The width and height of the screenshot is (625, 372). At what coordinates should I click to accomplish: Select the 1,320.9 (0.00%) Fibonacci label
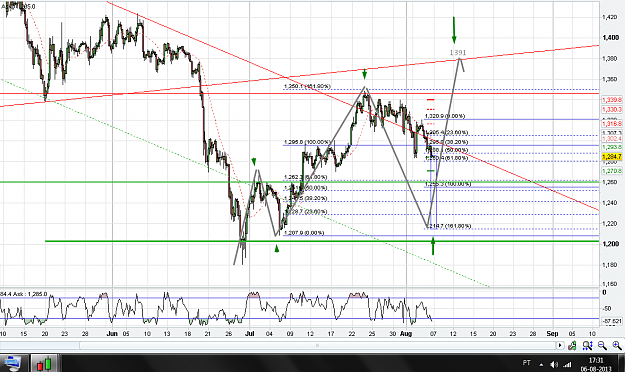click(445, 116)
